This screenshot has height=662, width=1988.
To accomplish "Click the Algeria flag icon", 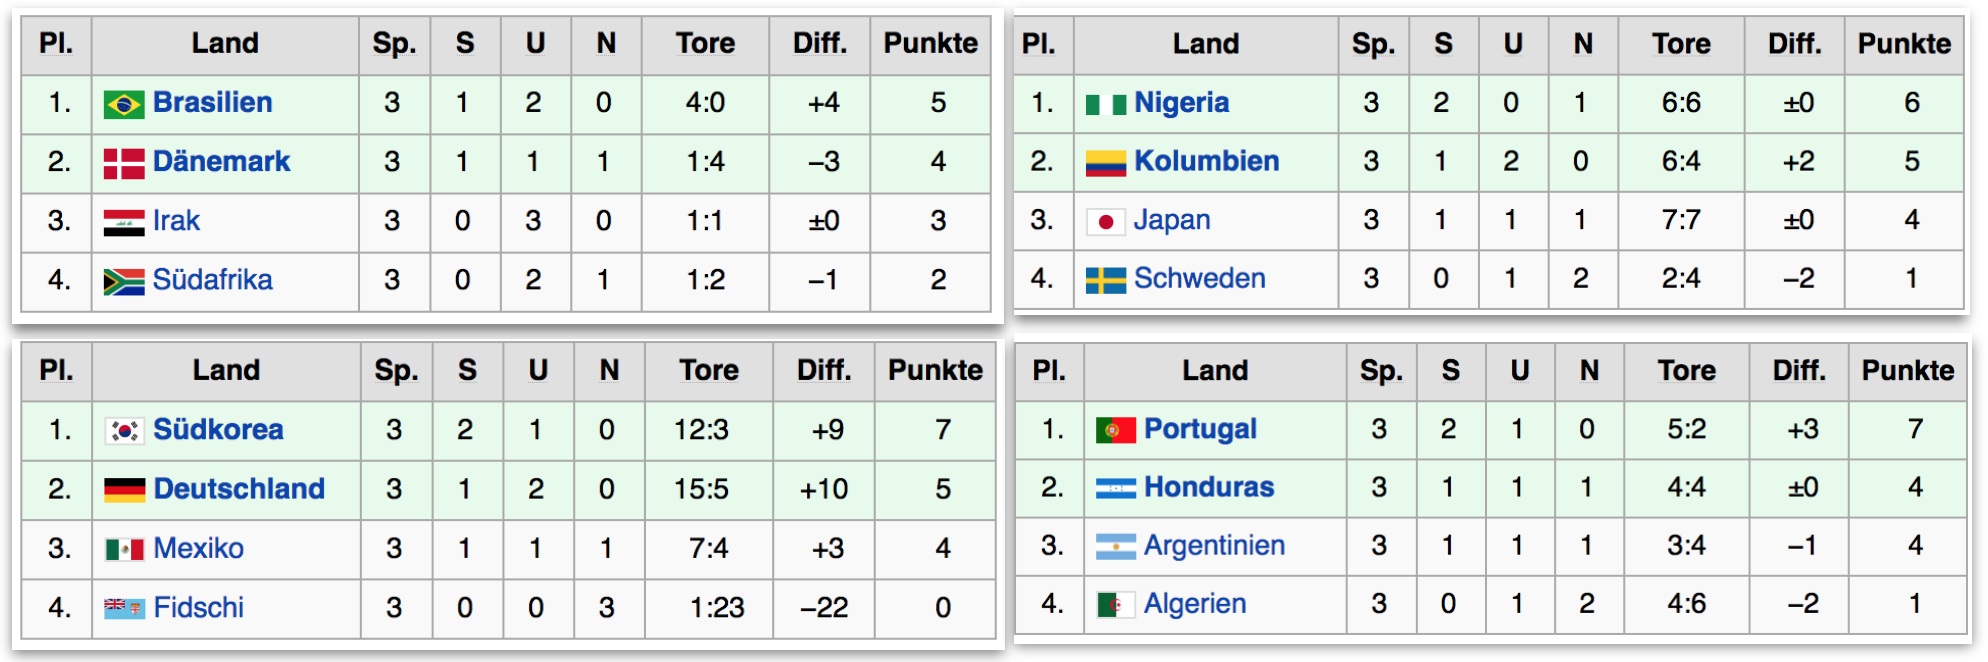I will pyautogui.click(x=1116, y=605).
